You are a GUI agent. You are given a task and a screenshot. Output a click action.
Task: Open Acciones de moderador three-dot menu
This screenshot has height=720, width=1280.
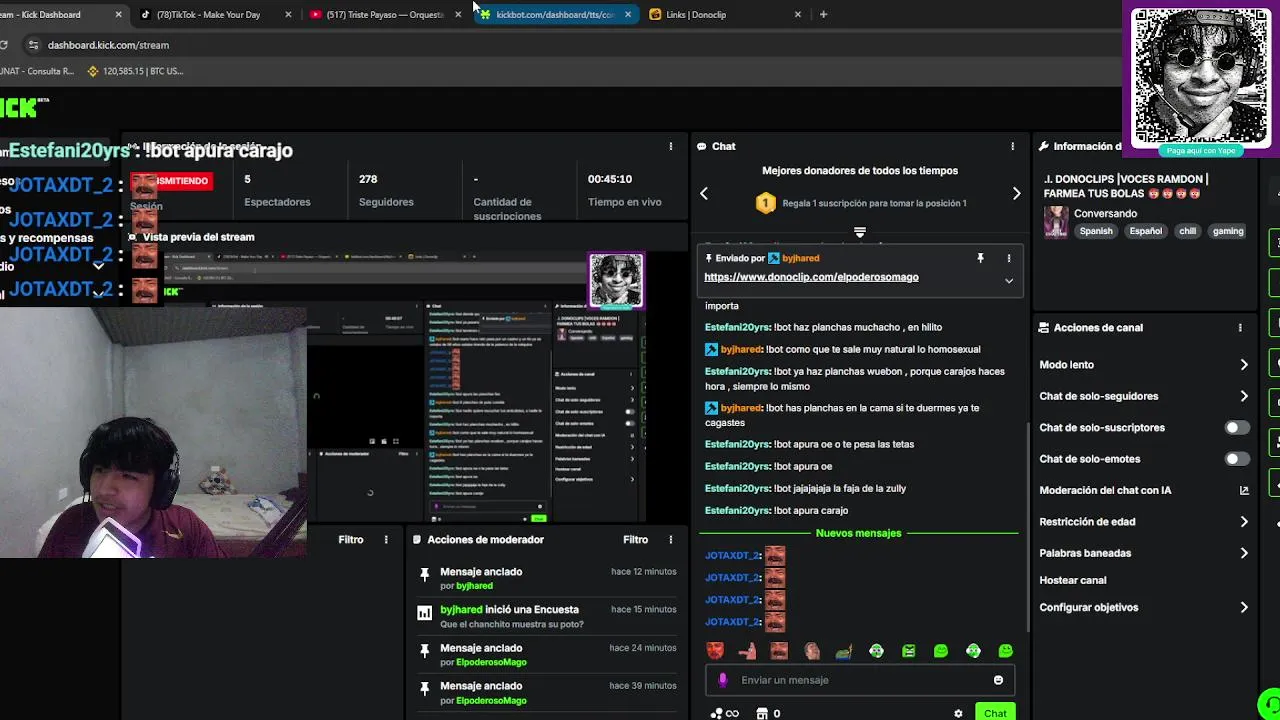671,540
